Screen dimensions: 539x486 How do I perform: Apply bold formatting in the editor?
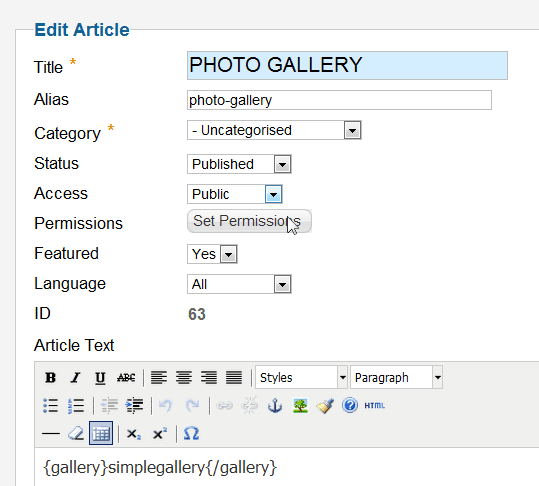pyautogui.click(x=51, y=378)
